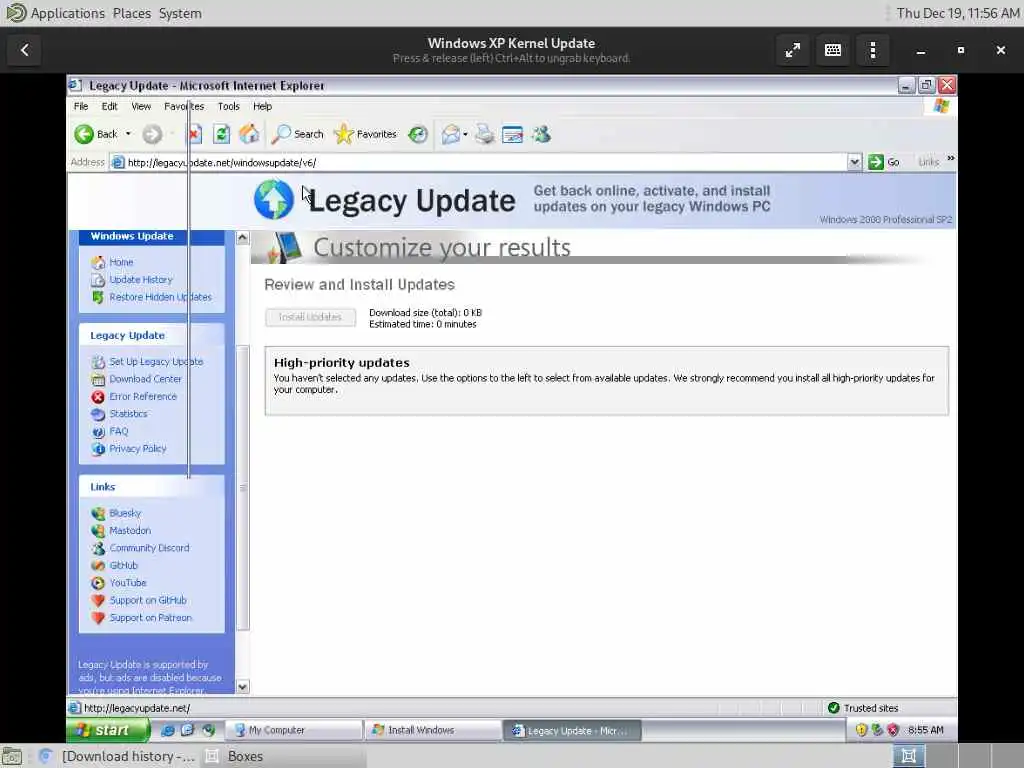Open the Privacy Policy link
This screenshot has height=768, width=1024.
click(138, 449)
